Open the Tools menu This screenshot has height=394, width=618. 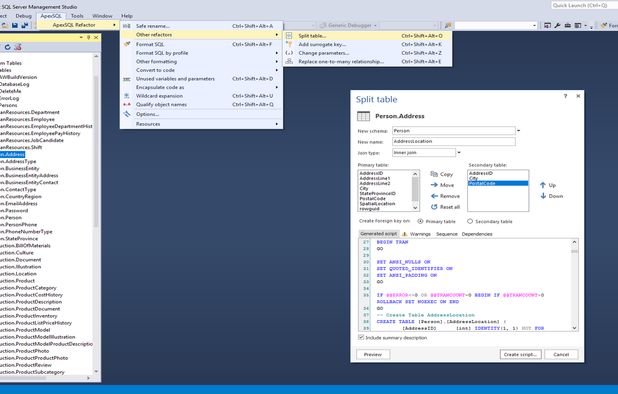[x=77, y=16]
